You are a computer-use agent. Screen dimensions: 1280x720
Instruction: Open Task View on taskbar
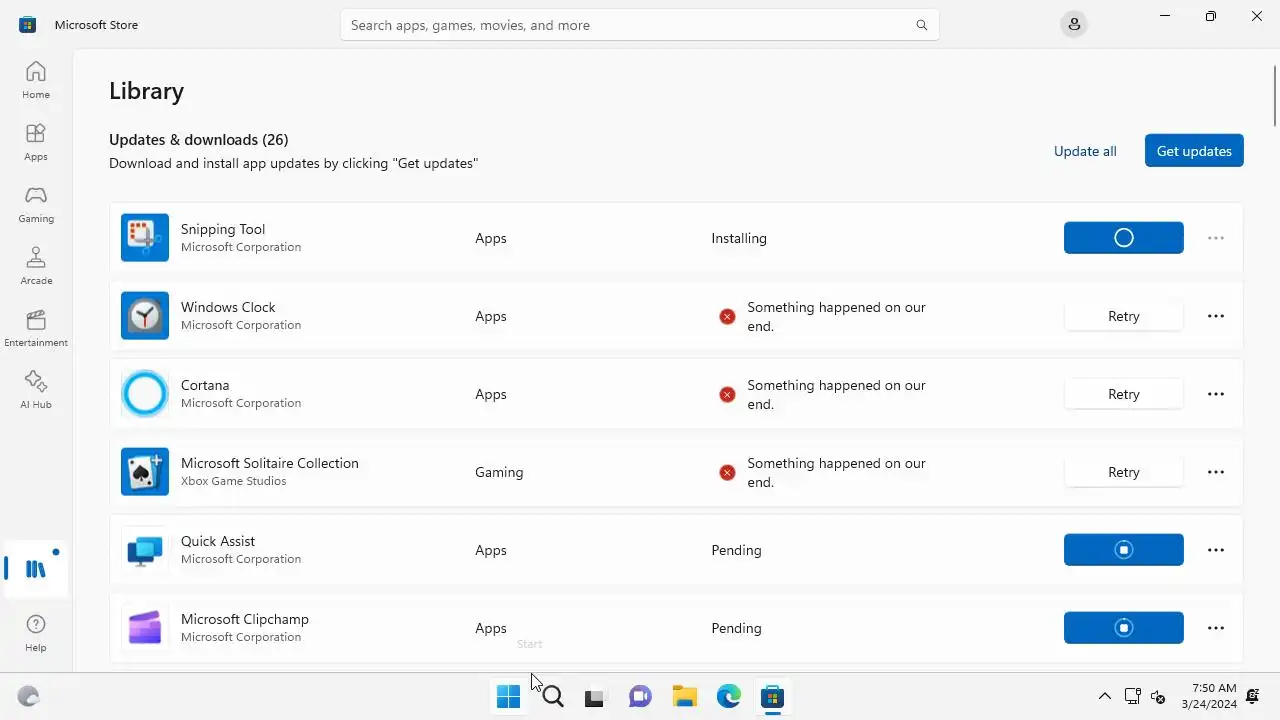coord(596,697)
